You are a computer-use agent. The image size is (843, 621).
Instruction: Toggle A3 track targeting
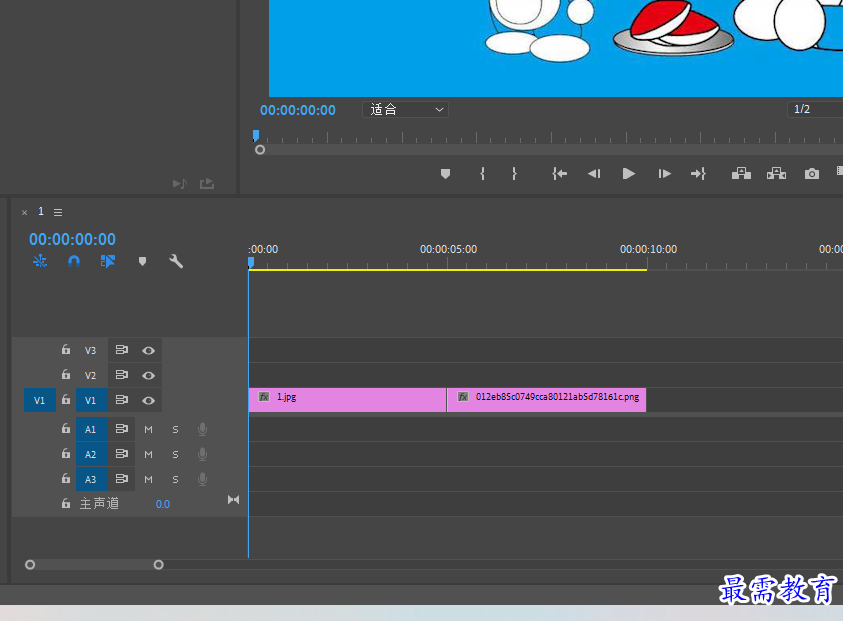point(91,479)
